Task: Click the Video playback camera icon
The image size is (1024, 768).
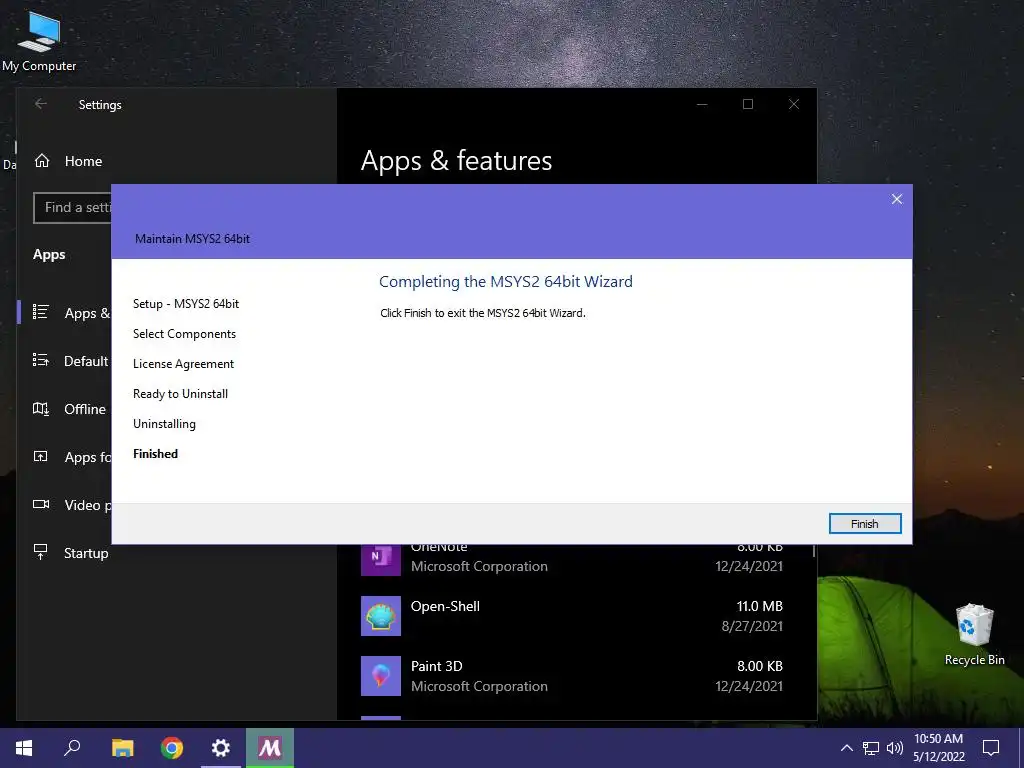Action: pyautogui.click(x=40, y=504)
